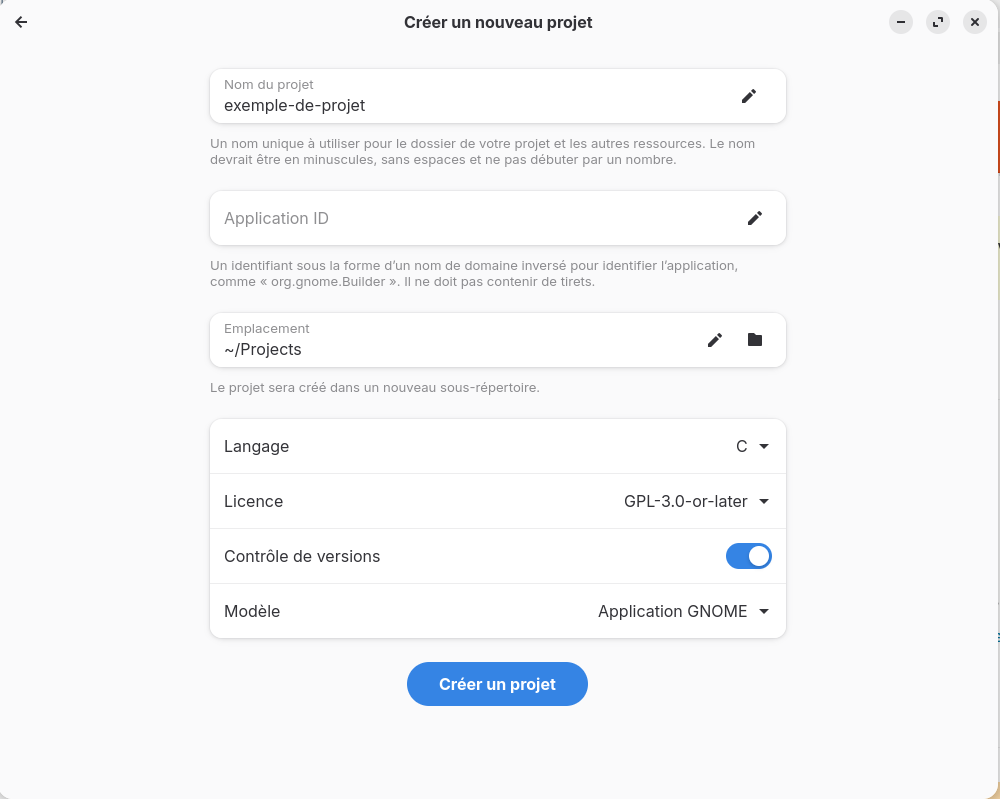Maximize the project creation window
1000x799 pixels.
[938, 22]
